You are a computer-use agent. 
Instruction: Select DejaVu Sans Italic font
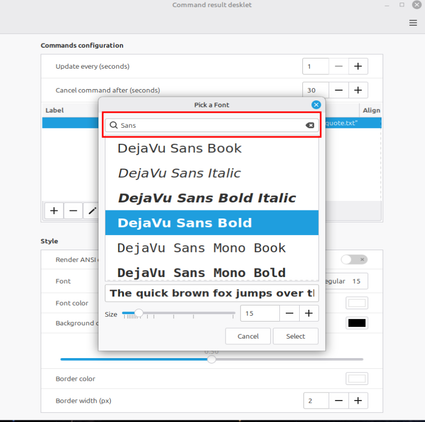click(x=212, y=173)
